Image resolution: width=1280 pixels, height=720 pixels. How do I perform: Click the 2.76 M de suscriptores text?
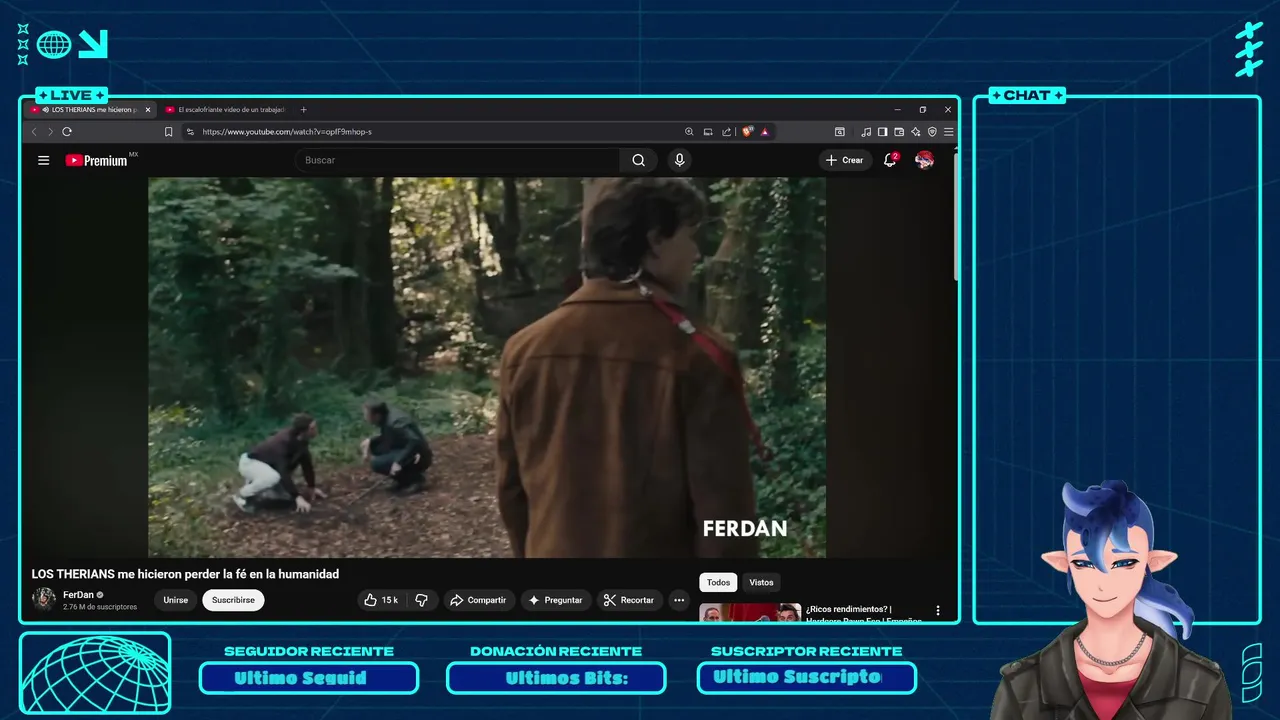100,607
